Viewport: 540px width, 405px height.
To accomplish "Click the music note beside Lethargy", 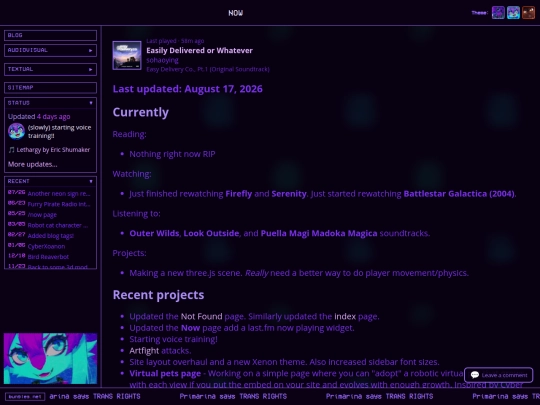I will pyautogui.click(x=11, y=150).
